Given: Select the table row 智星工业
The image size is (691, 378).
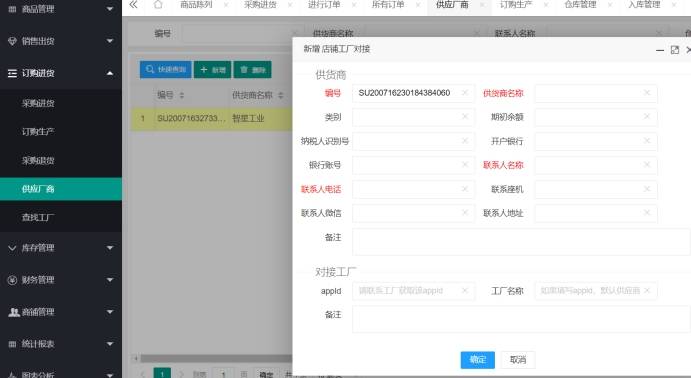Looking at the screenshot, I should tap(212, 118).
